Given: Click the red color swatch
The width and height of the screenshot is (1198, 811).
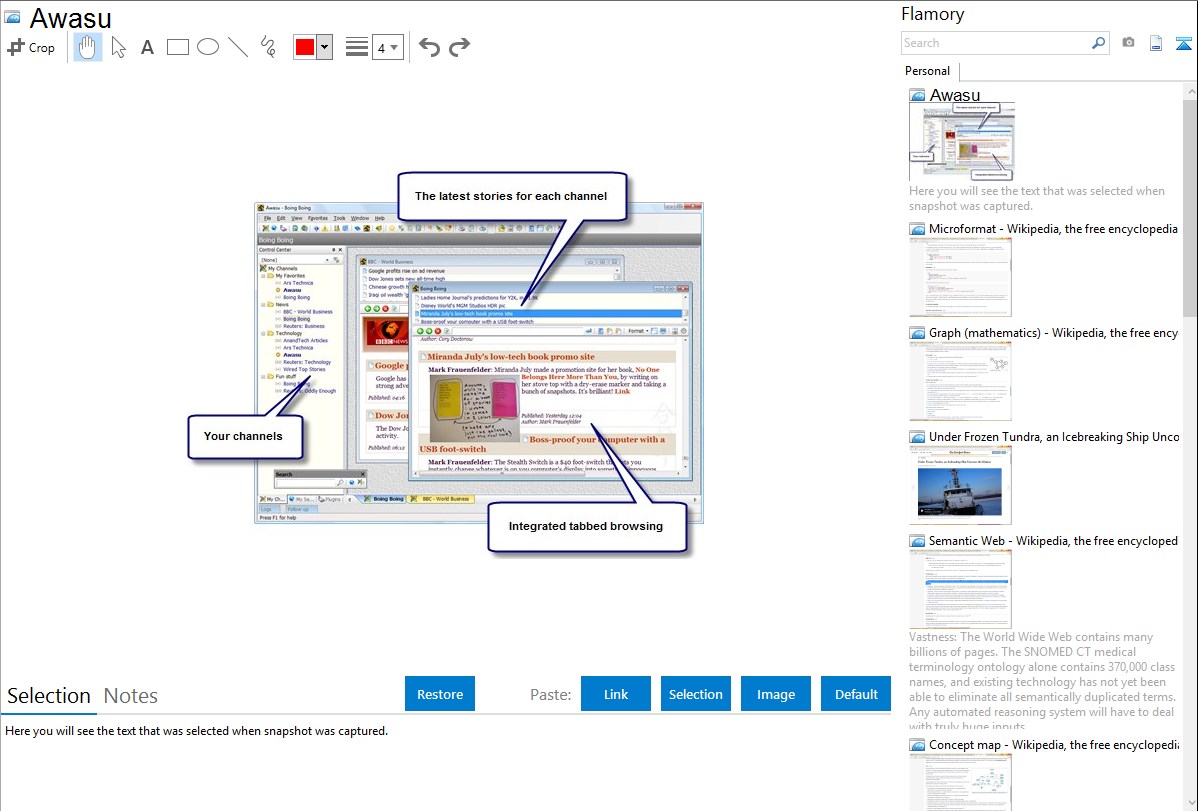Looking at the screenshot, I should point(305,47).
